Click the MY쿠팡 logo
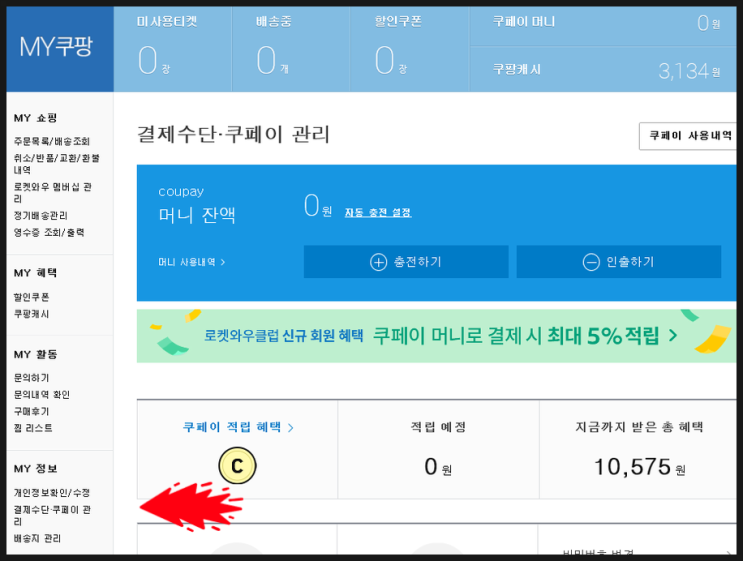The image size is (743, 561). 56,47
